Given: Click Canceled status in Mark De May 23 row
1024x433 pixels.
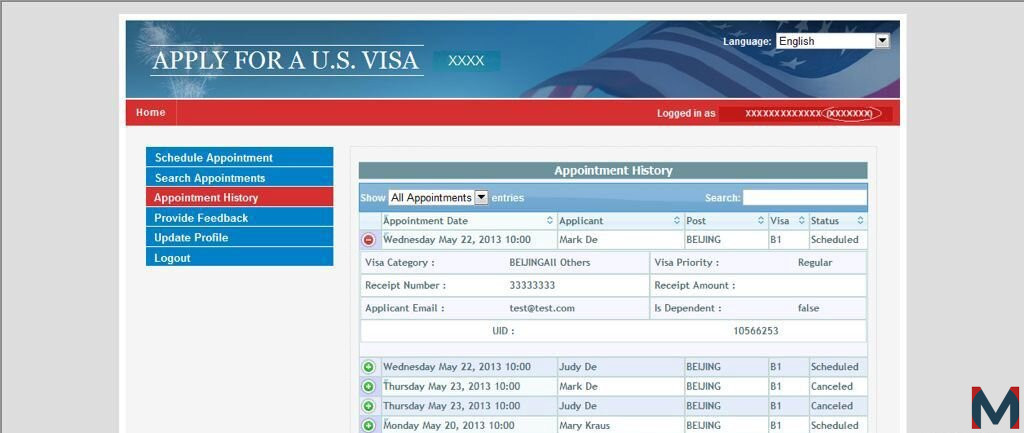Looking at the screenshot, I should click(838, 387).
